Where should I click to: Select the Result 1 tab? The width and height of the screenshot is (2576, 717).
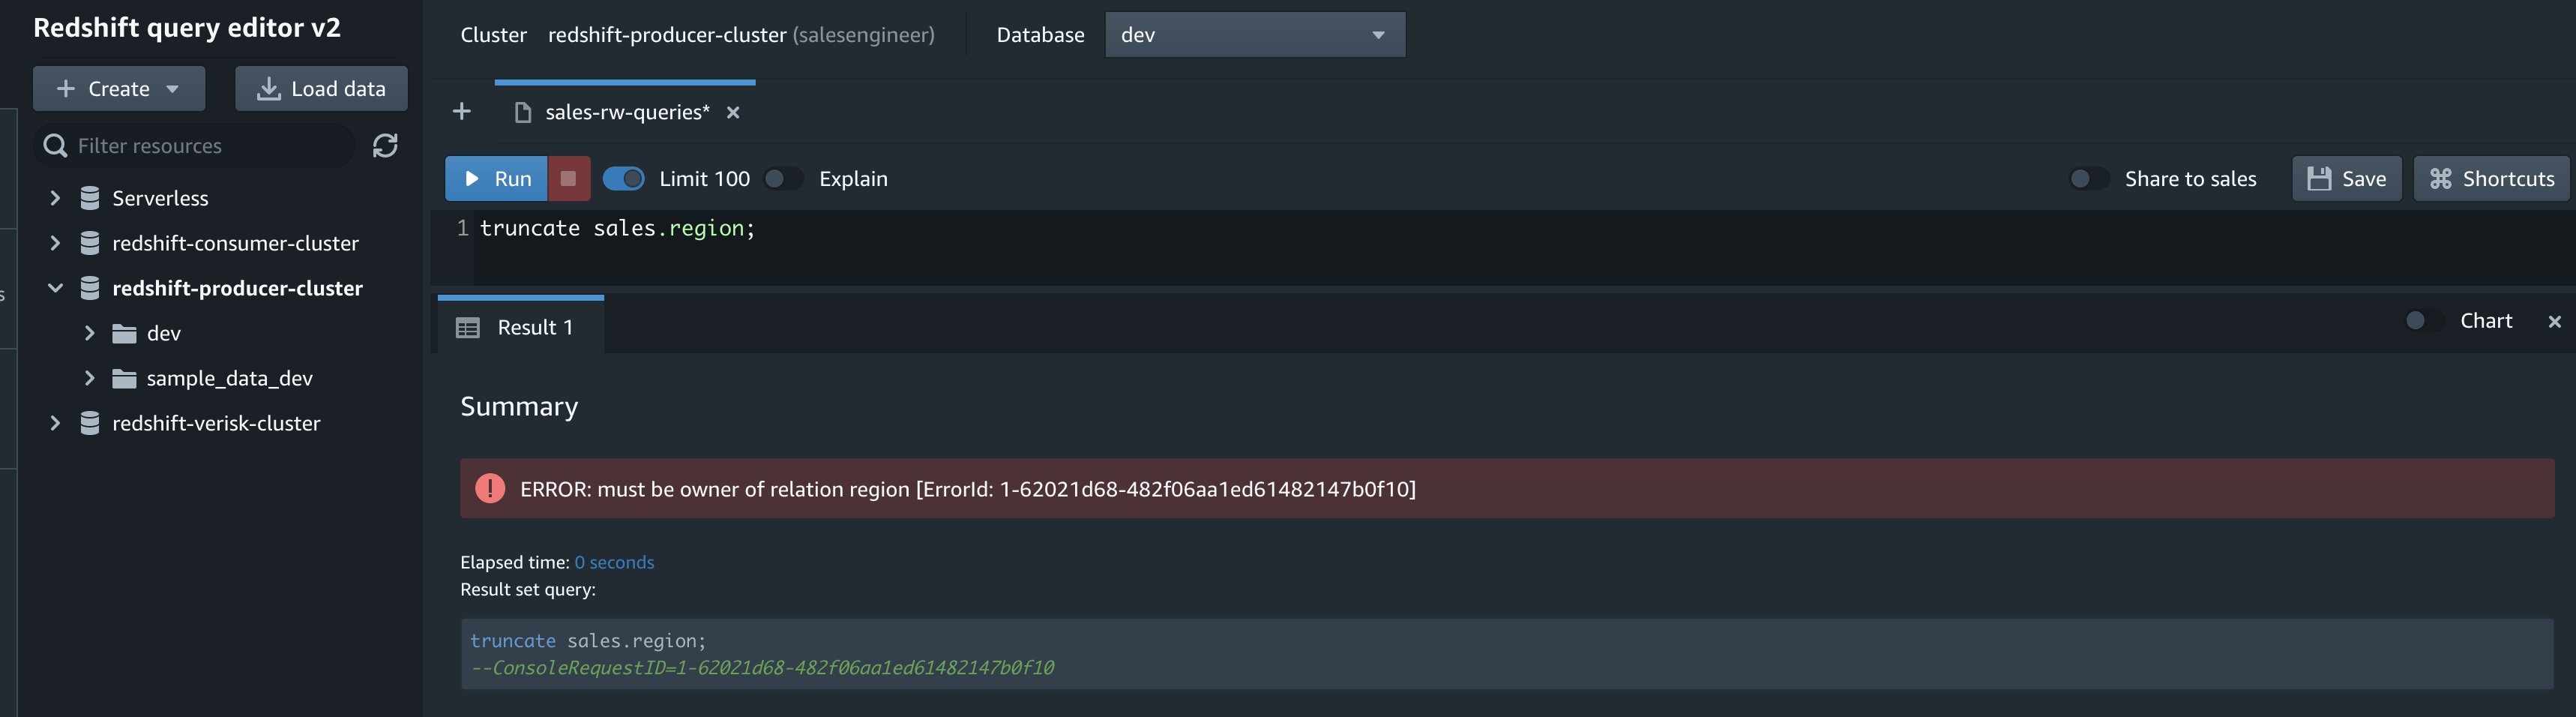point(521,327)
